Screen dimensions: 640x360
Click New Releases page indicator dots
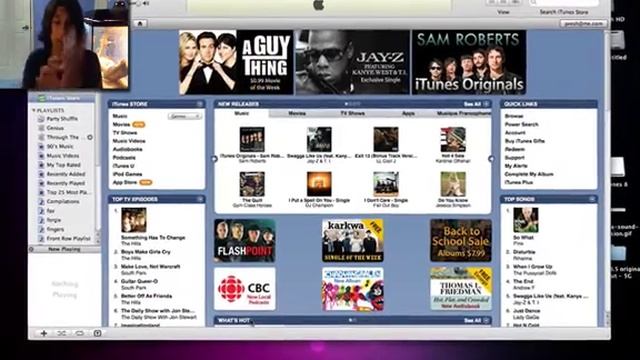tap(352, 104)
